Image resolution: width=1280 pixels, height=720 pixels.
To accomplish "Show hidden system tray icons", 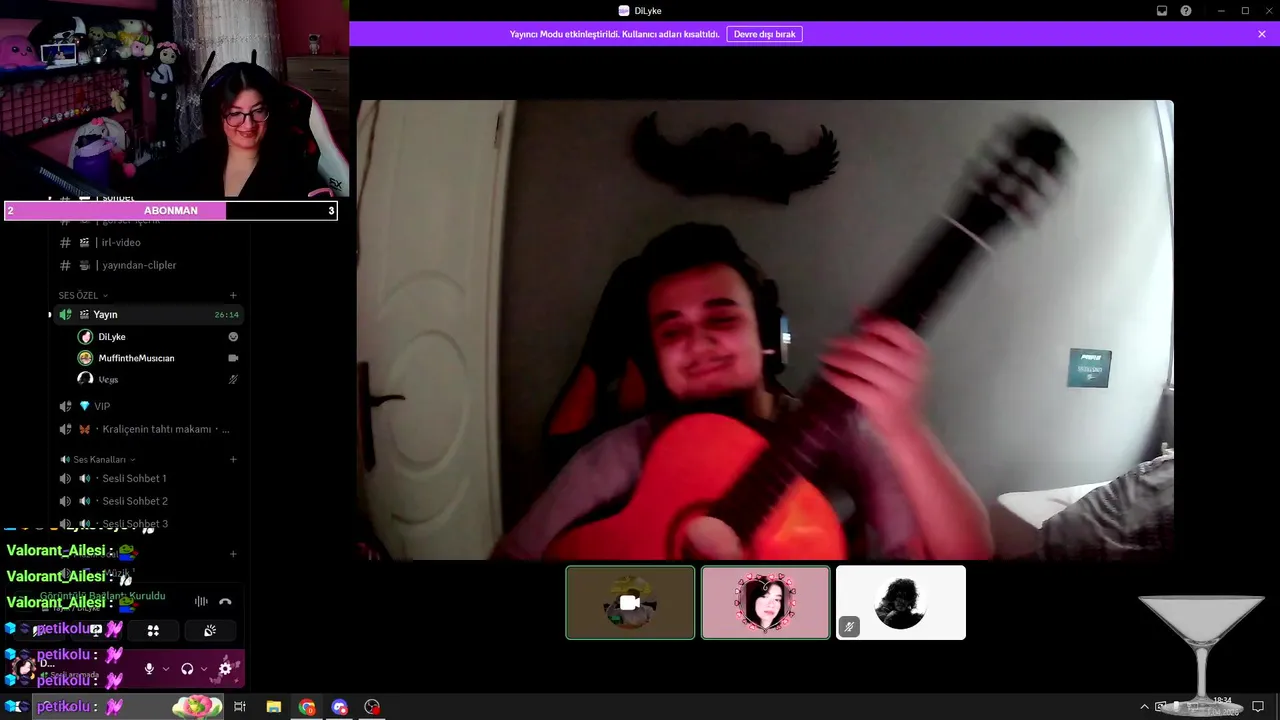I will pos(1144,706).
